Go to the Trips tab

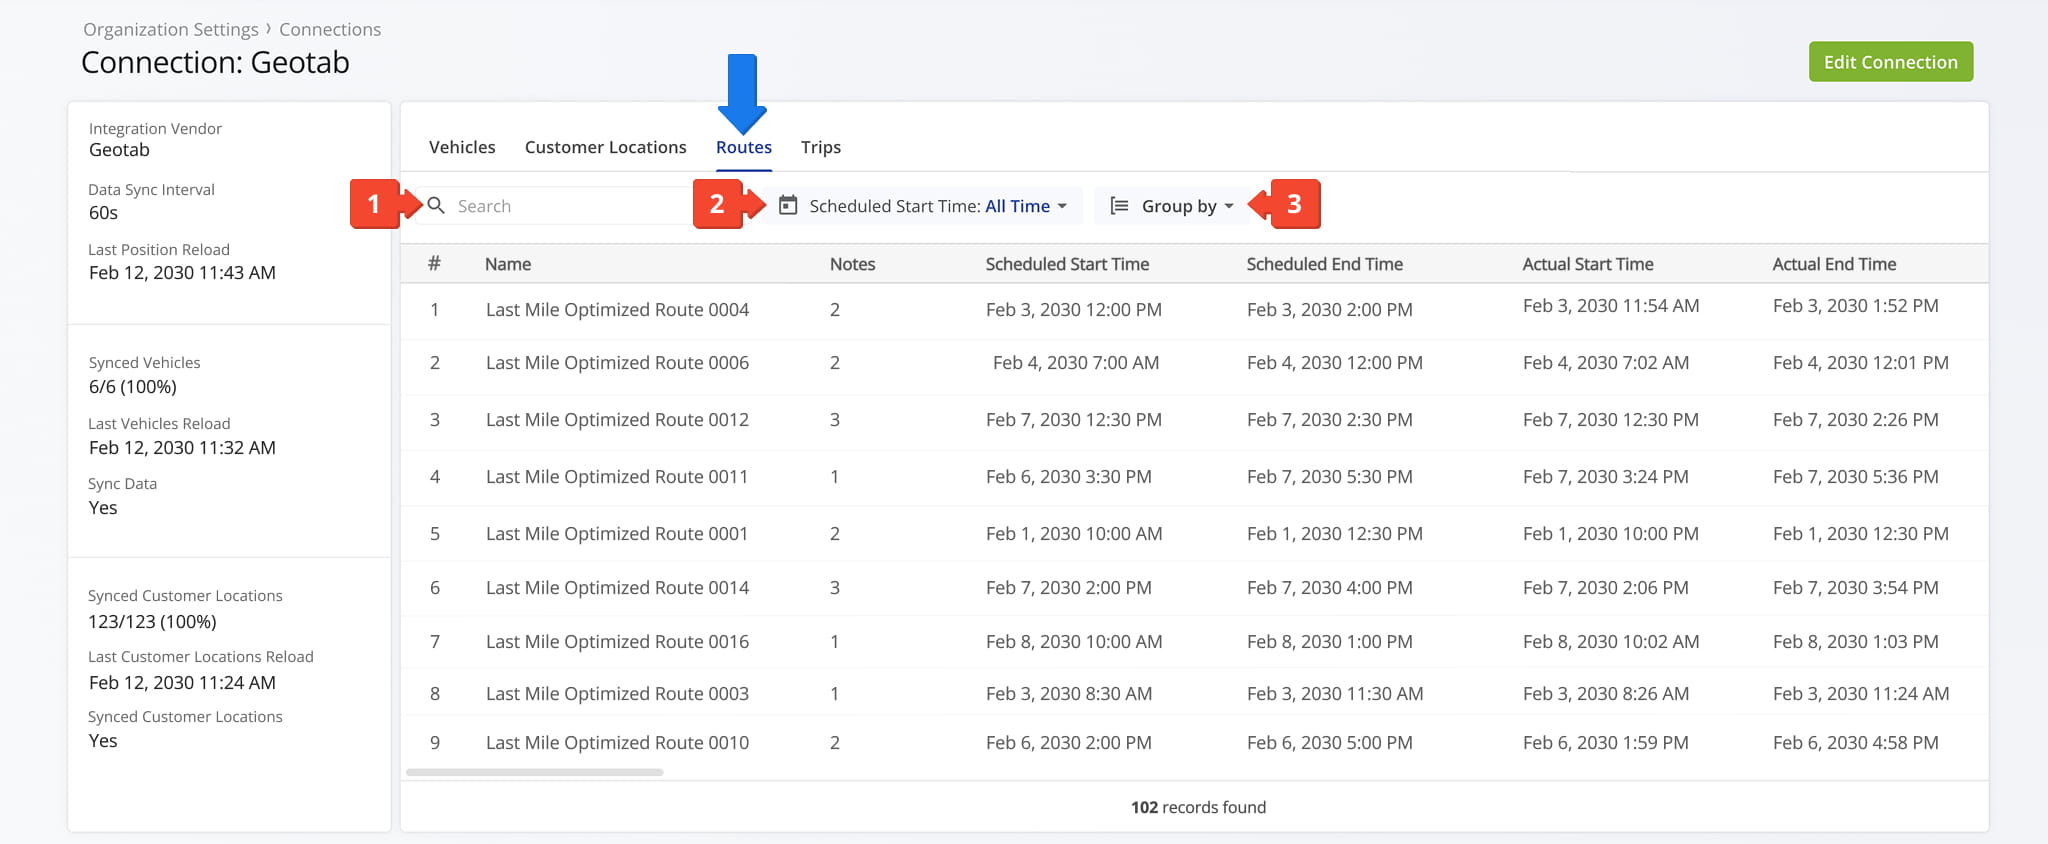coord(821,147)
